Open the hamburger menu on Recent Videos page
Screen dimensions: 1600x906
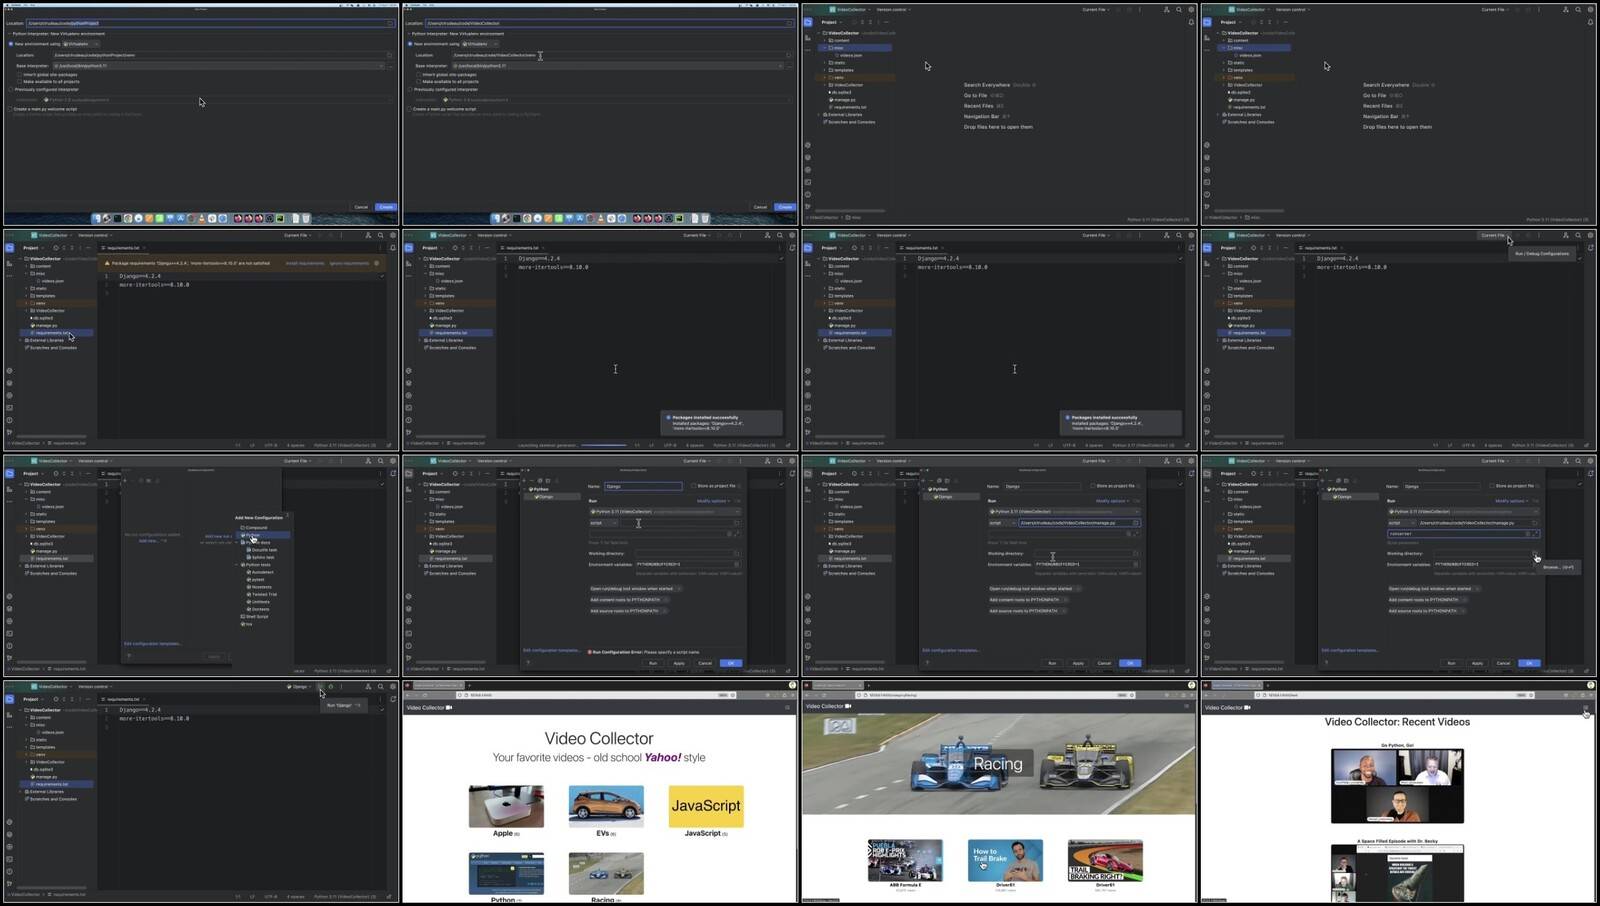tap(1585, 708)
